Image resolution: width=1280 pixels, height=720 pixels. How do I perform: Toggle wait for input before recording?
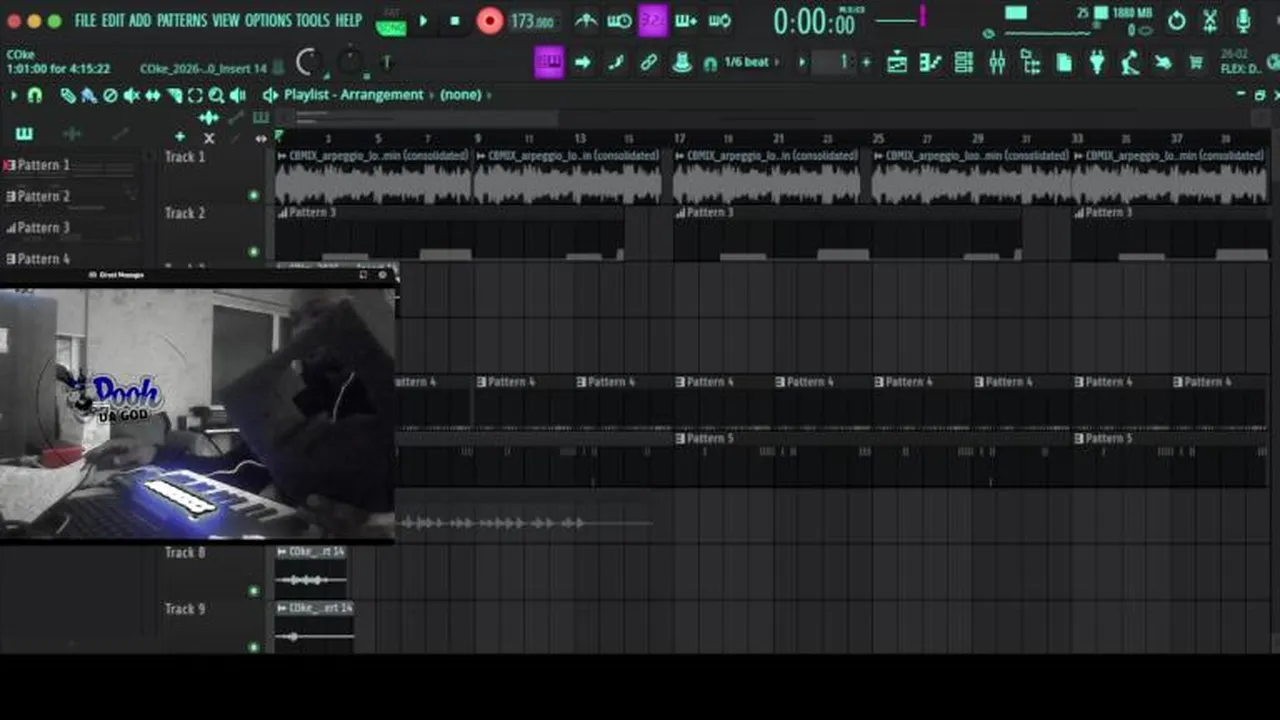coord(619,20)
